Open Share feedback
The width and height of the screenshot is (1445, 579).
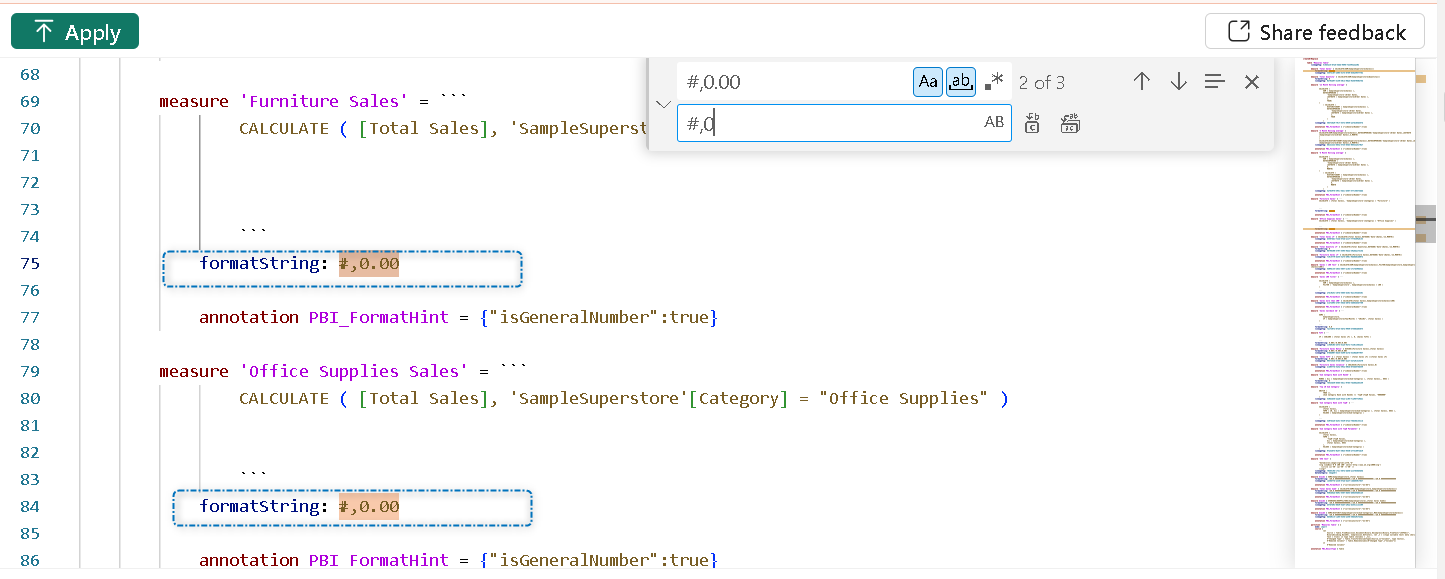pos(1314,32)
